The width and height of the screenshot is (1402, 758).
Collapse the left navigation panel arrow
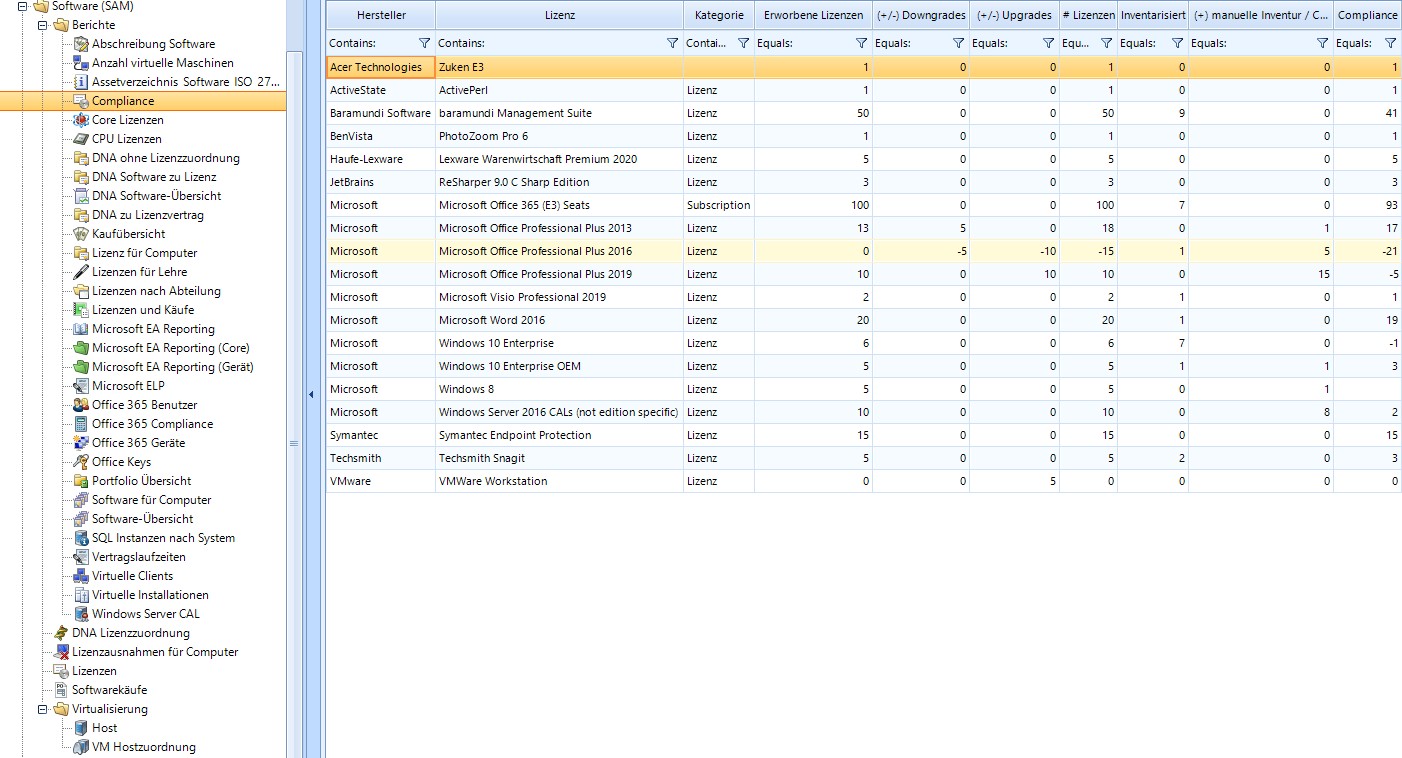pyautogui.click(x=310, y=395)
